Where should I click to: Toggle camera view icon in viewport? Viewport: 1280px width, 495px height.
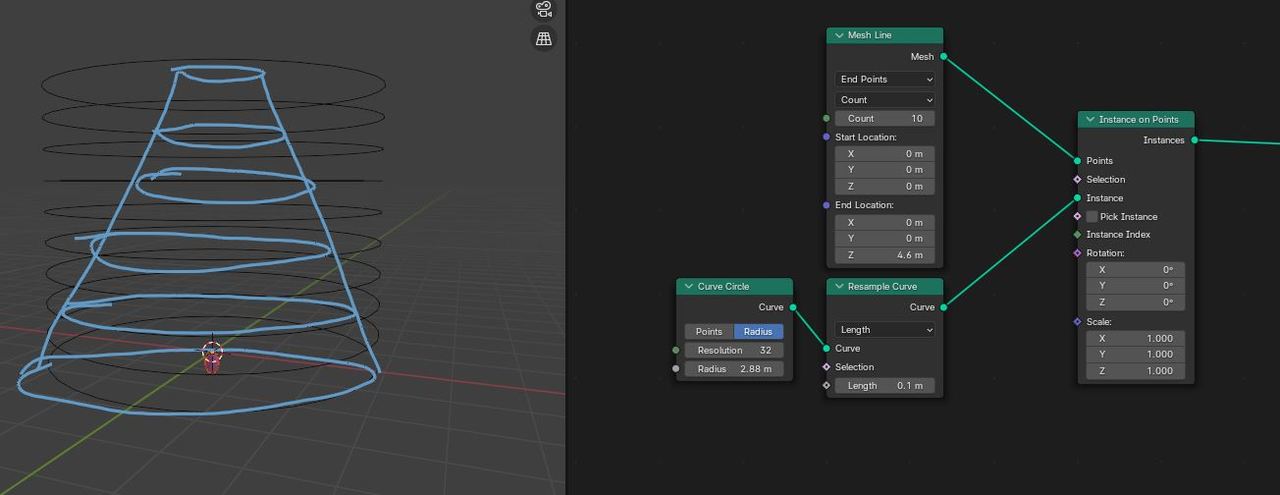(544, 9)
